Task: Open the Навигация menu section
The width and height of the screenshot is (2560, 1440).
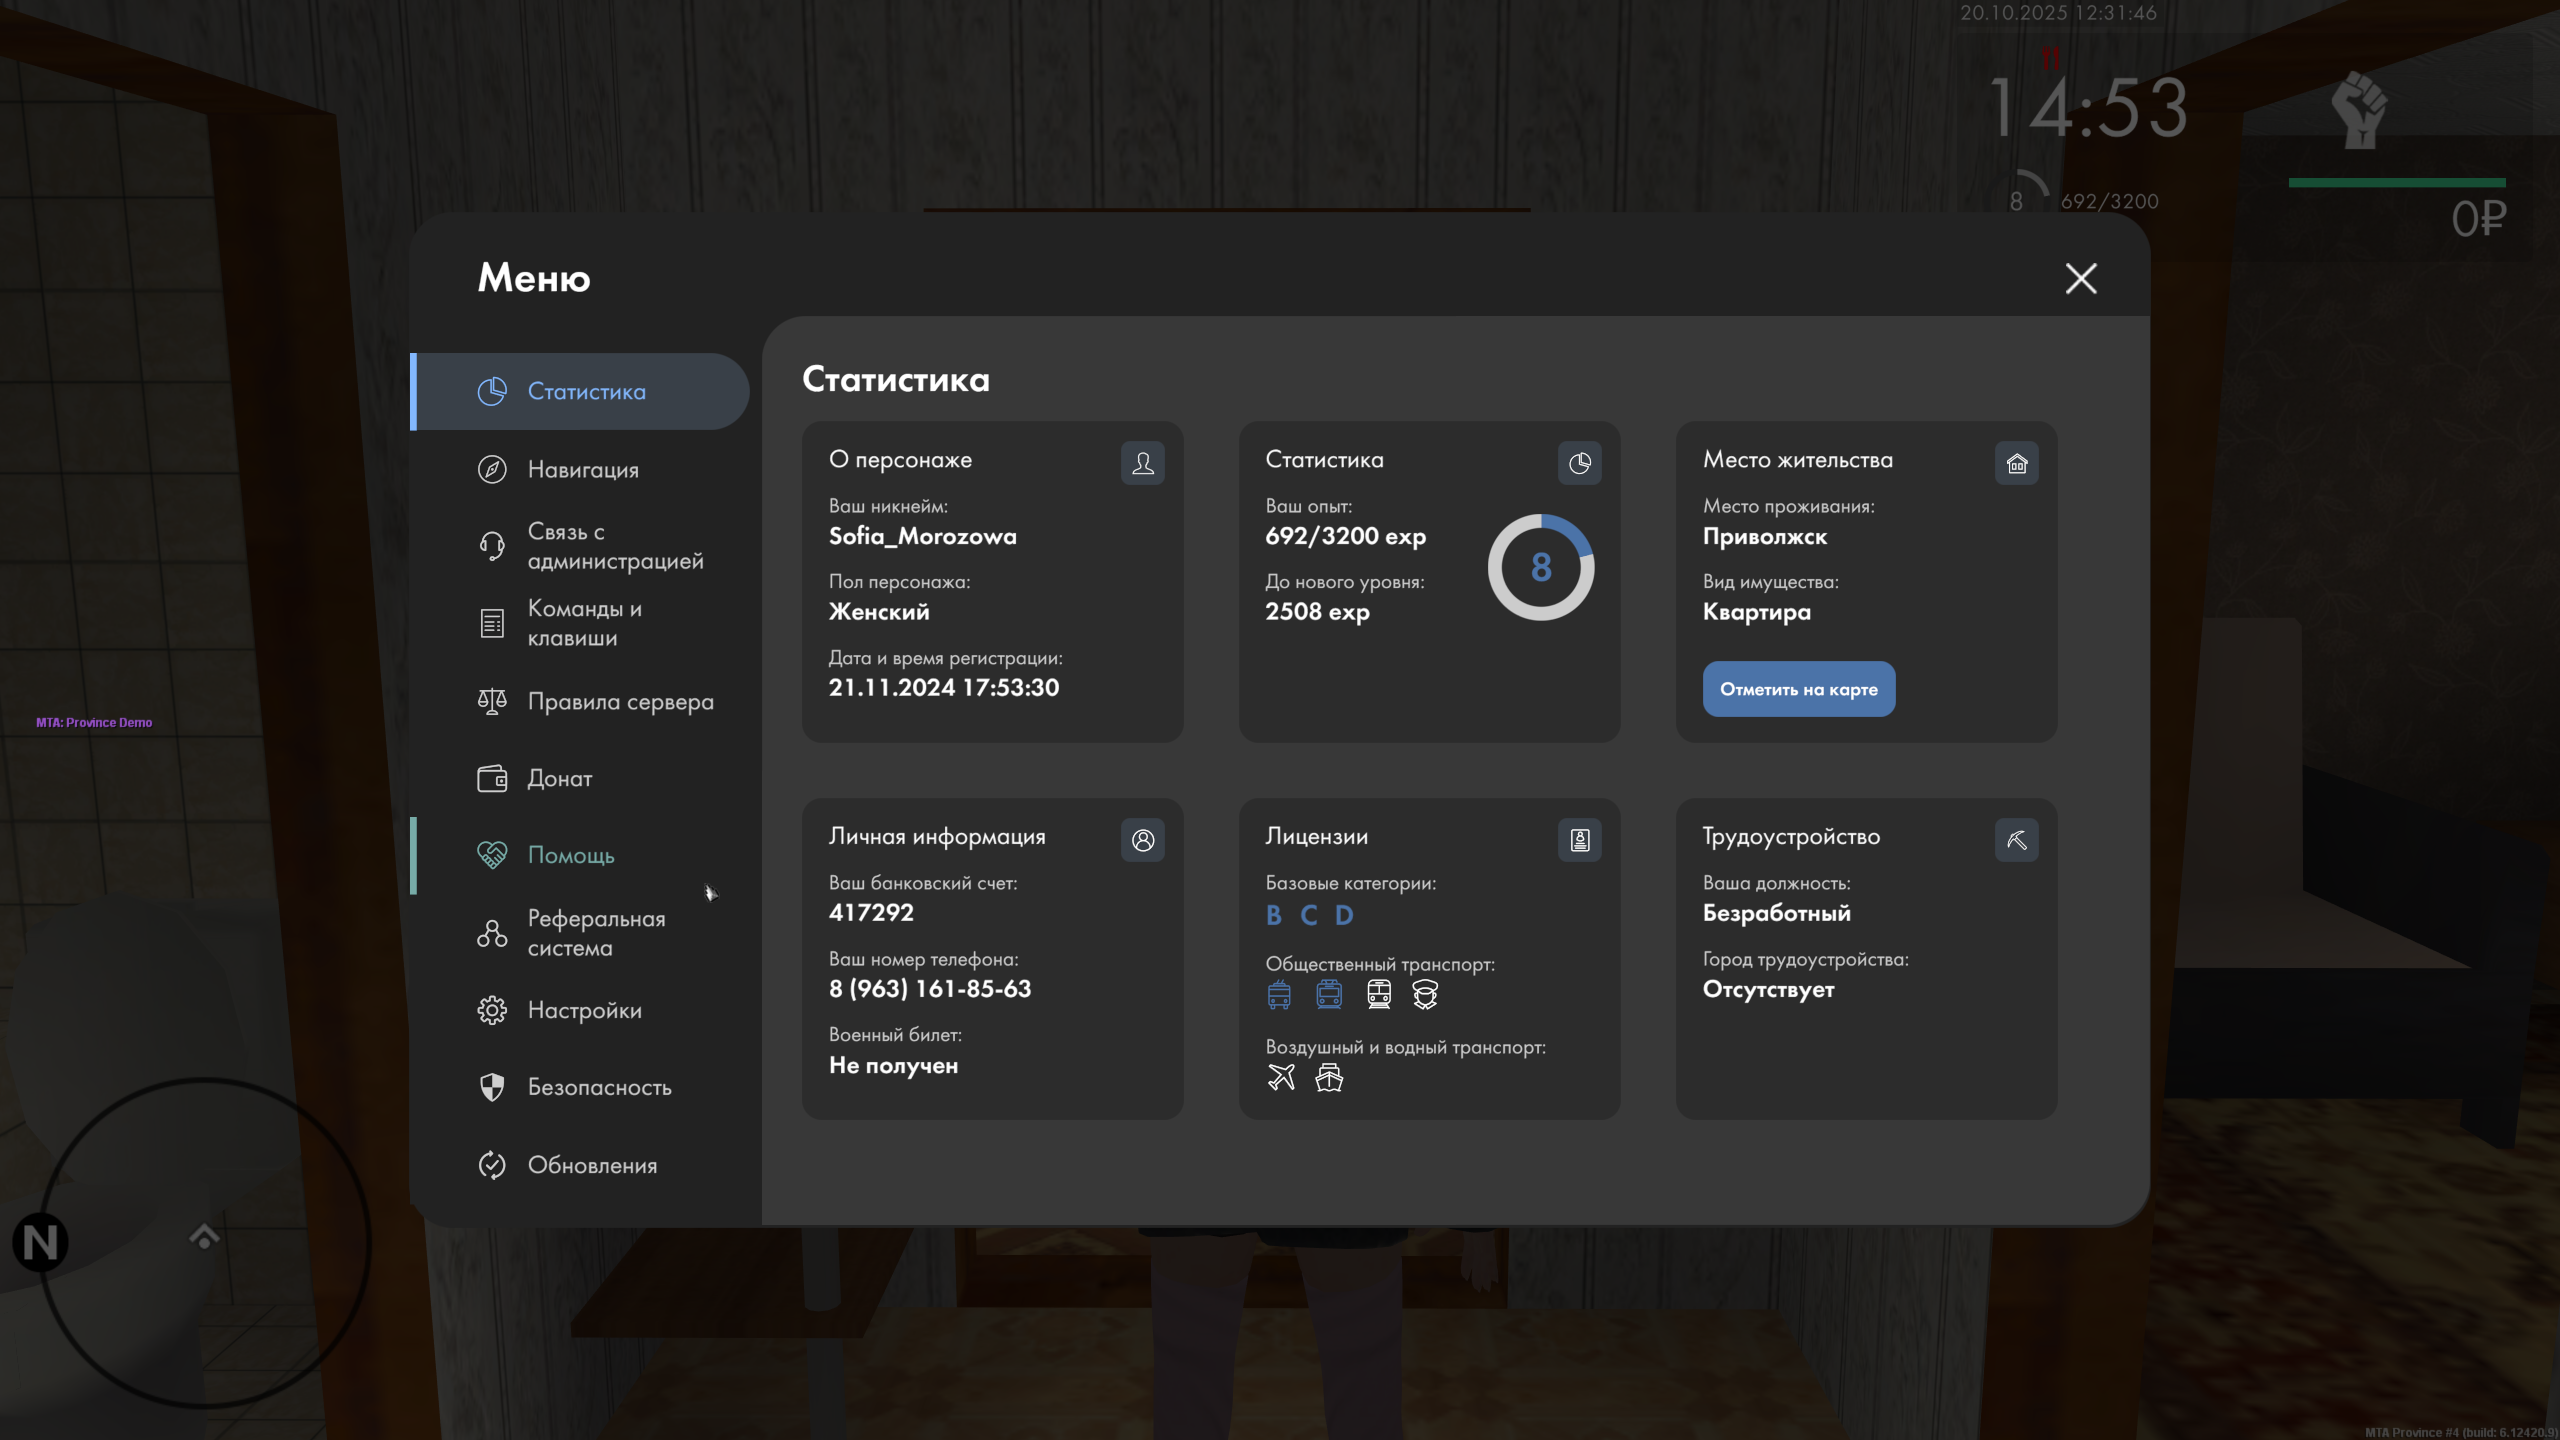Action: pyautogui.click(x=582, y=469)
